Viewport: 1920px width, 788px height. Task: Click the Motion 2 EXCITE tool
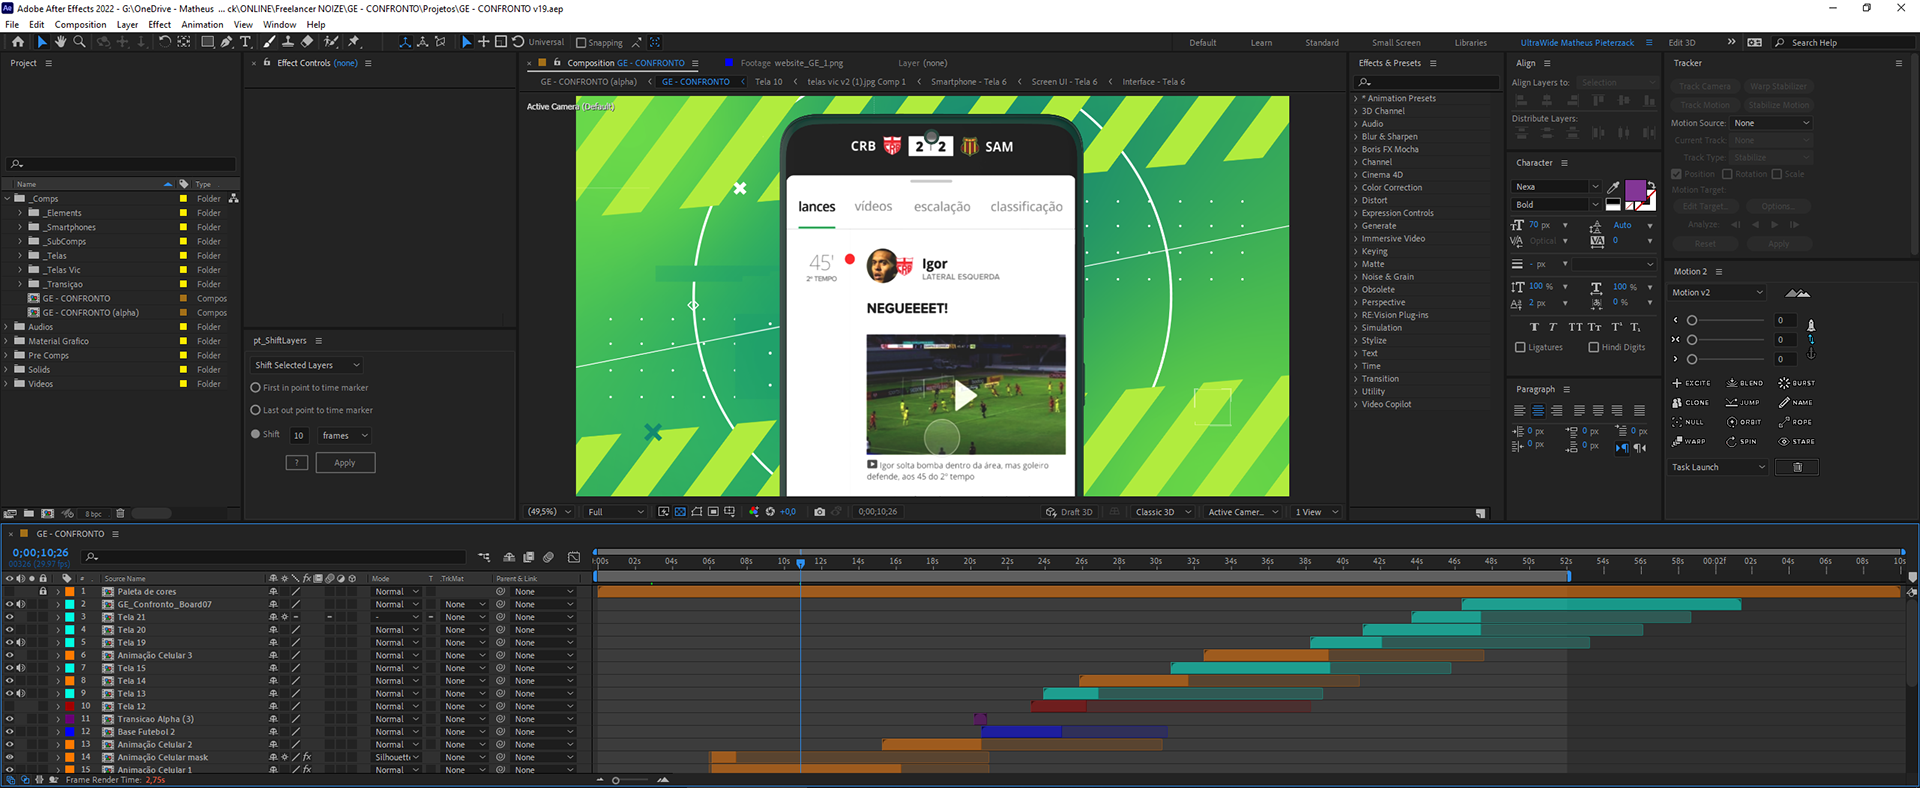tap(1691, 383)
